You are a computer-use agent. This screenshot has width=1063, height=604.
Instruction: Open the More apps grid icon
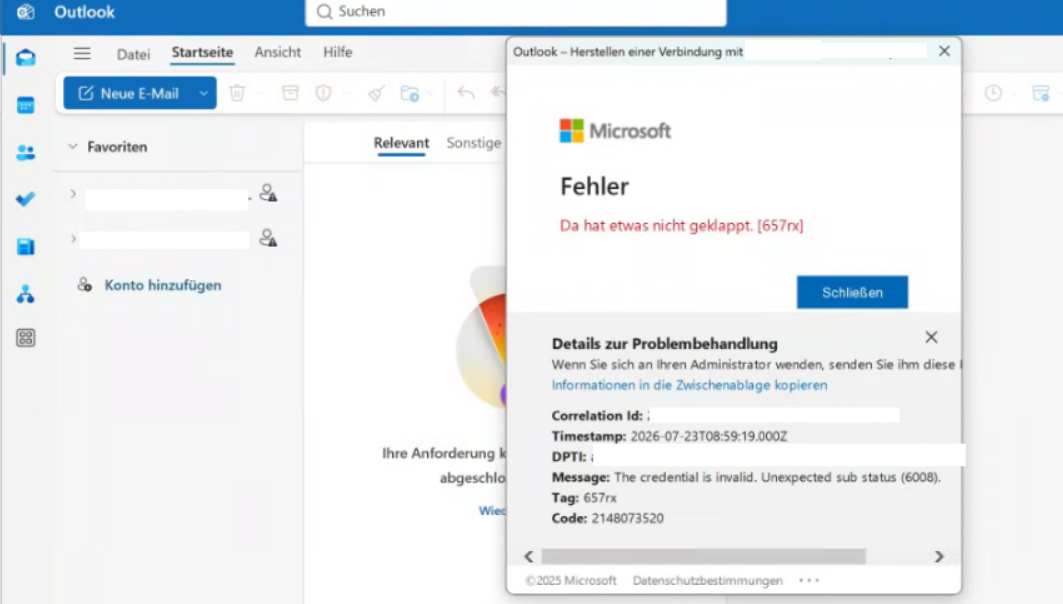click(26, 338)
